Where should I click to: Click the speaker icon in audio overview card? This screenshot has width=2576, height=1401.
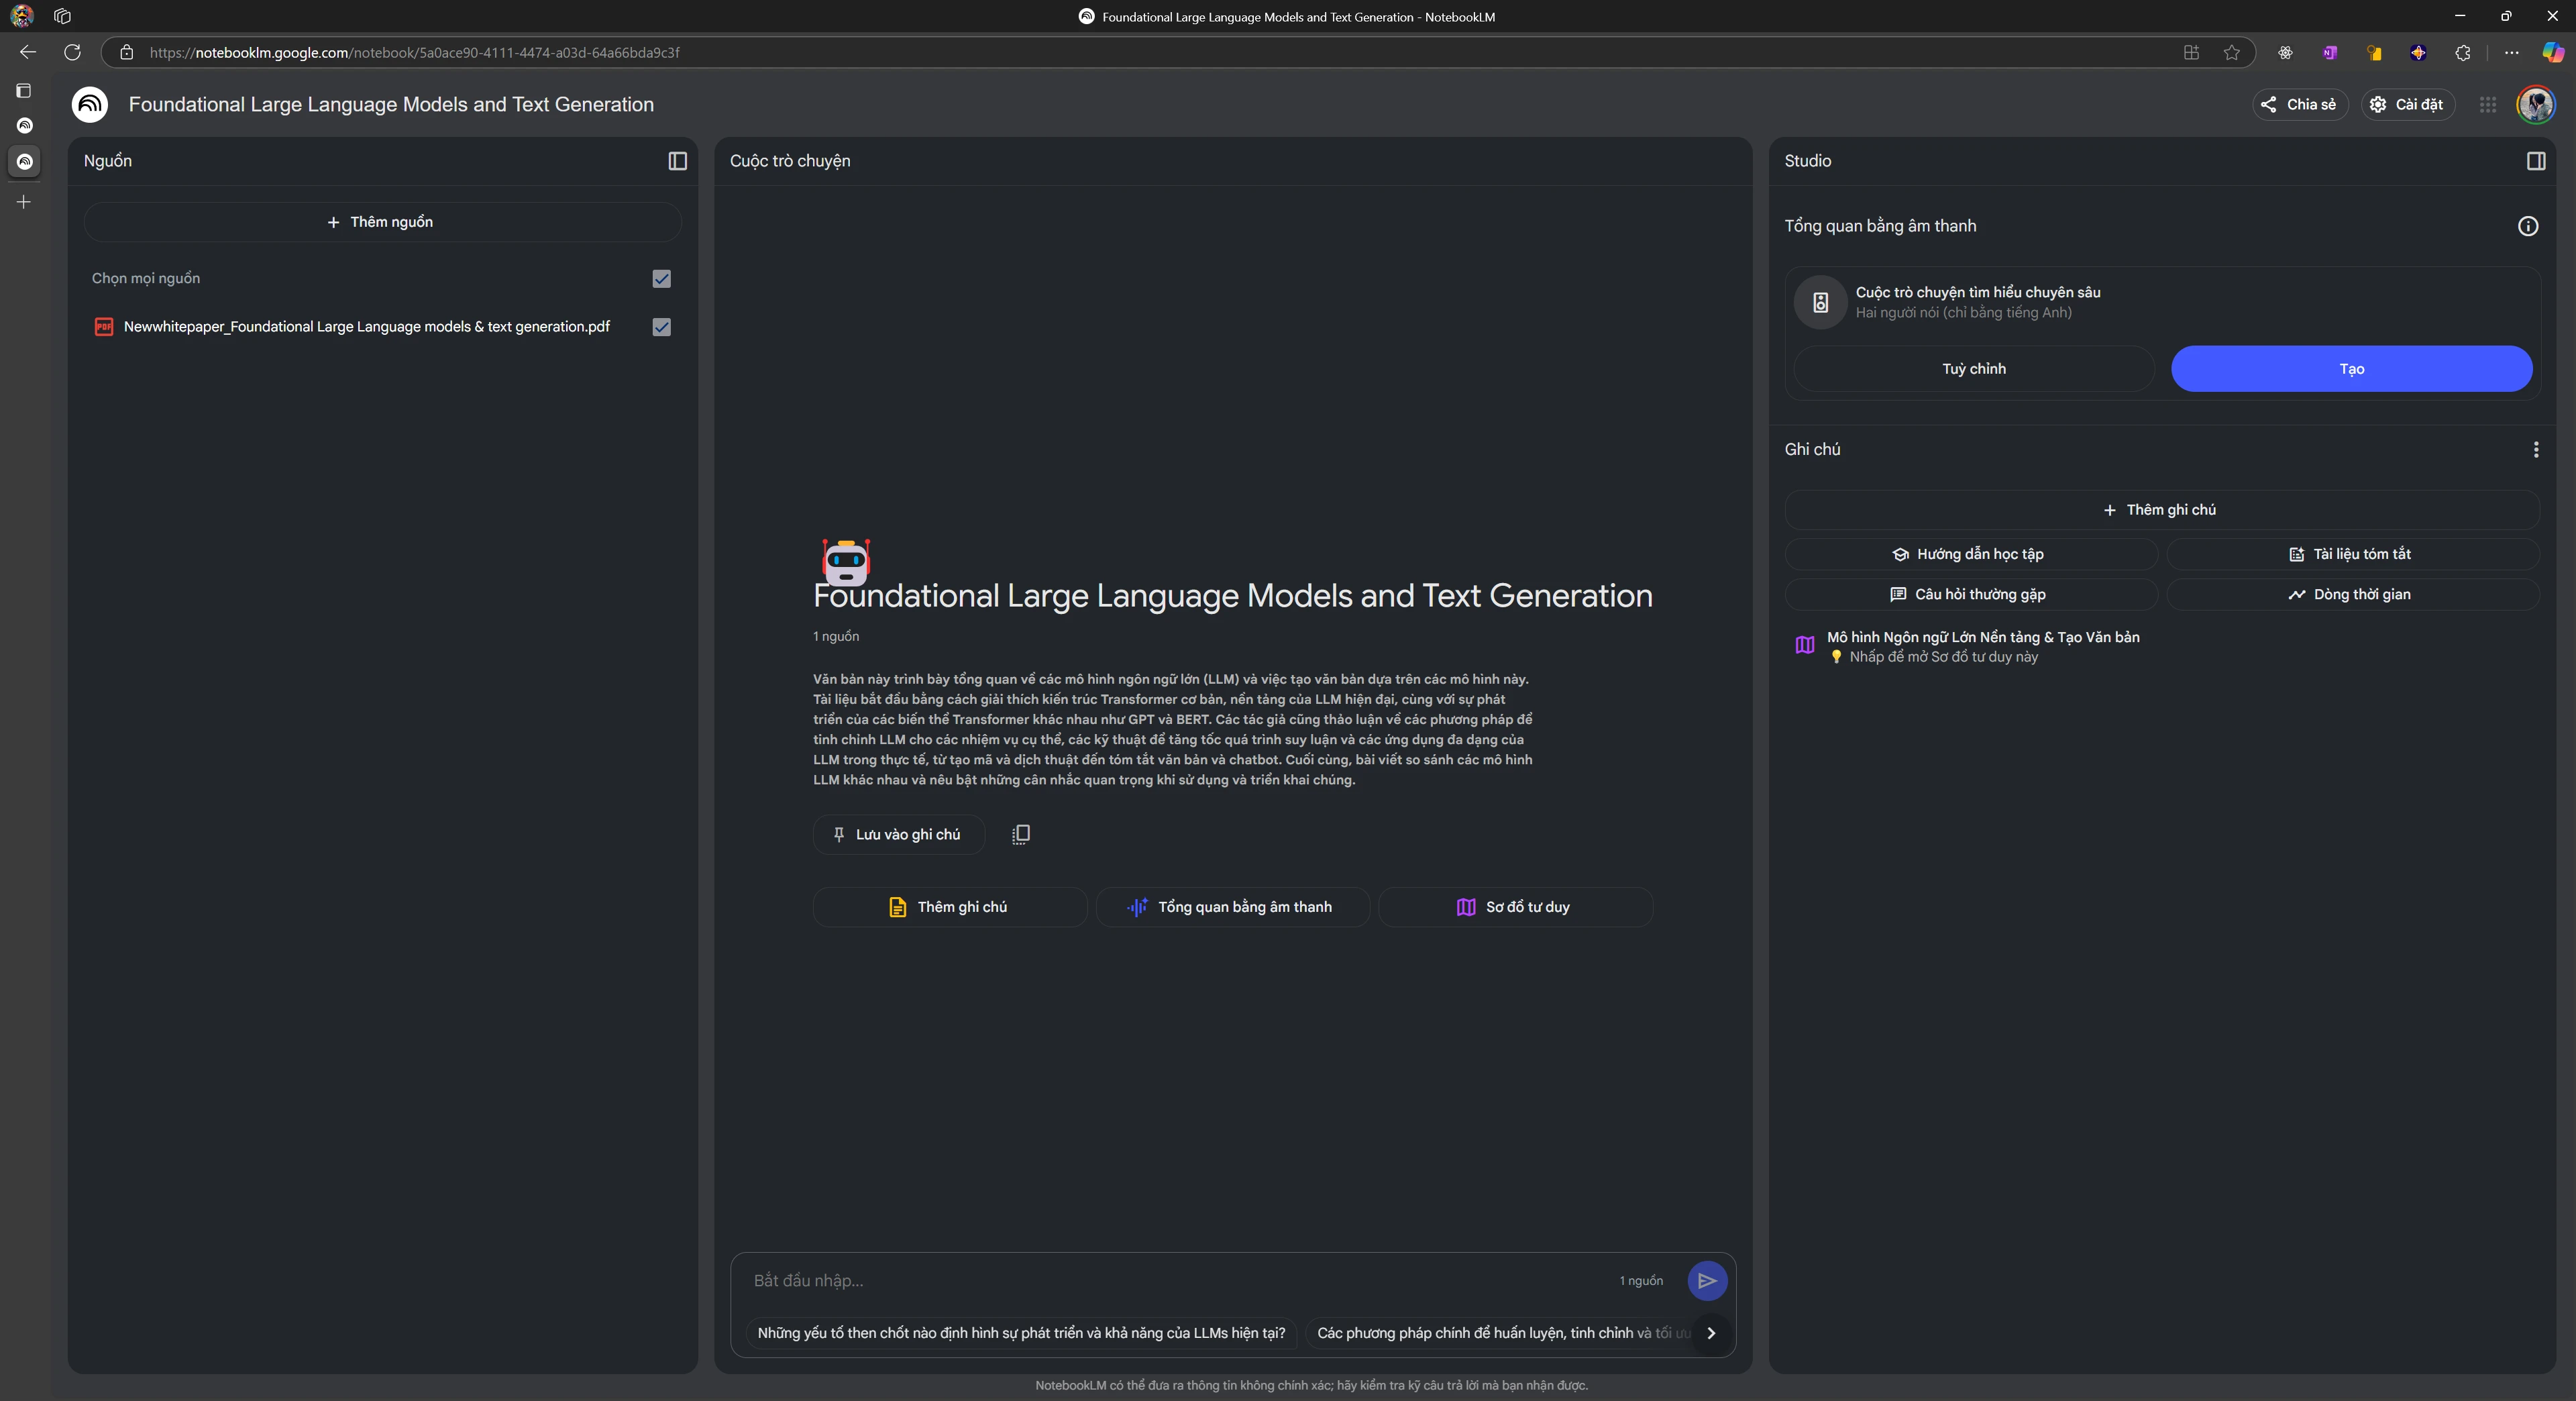(1820, 302)
